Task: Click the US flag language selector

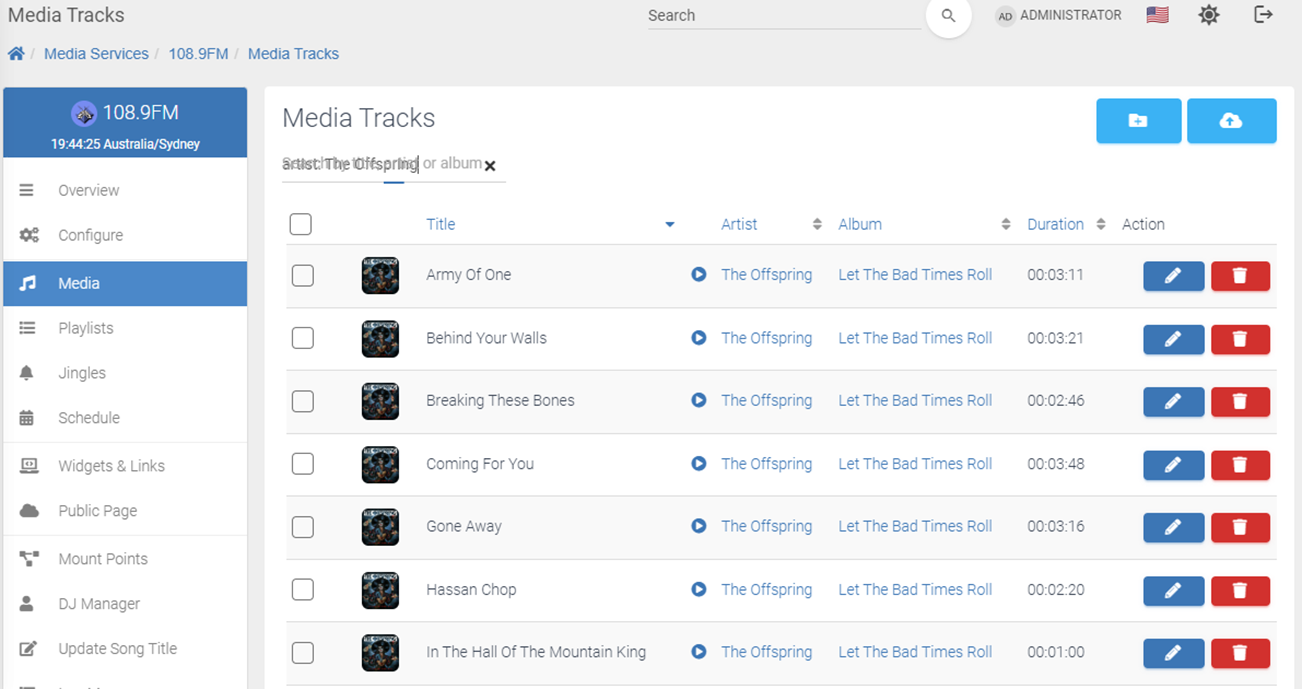Action: [x=1157, y=15]
